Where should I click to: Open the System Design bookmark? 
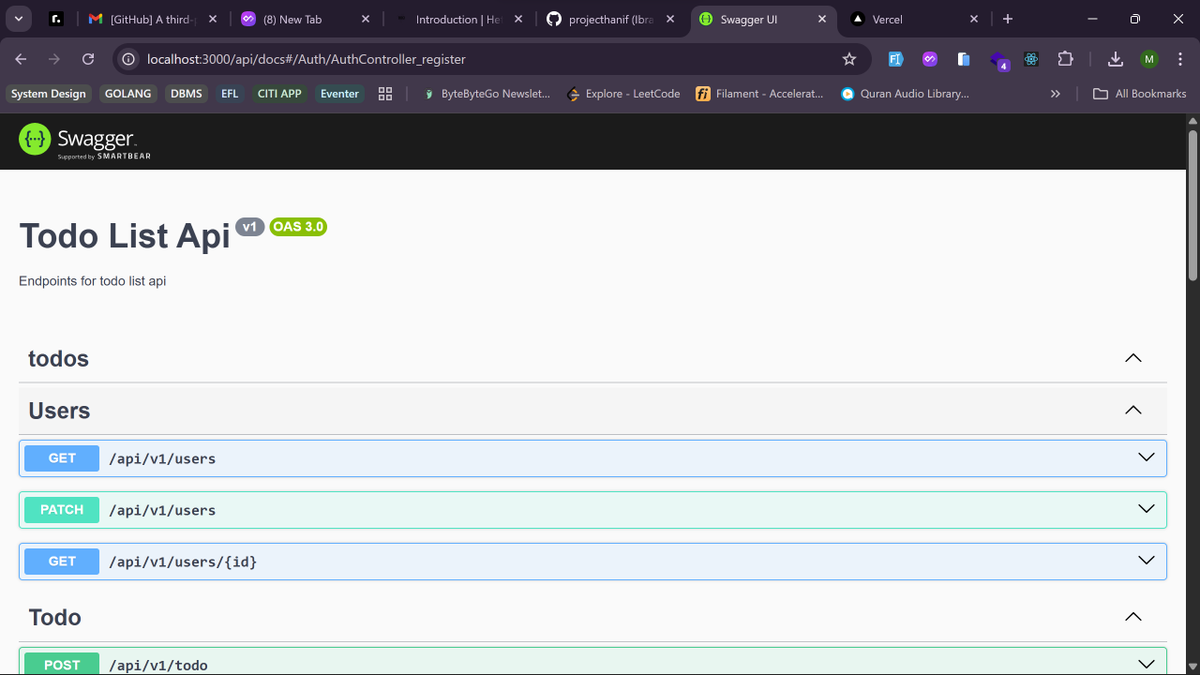(x=48, y=93)
